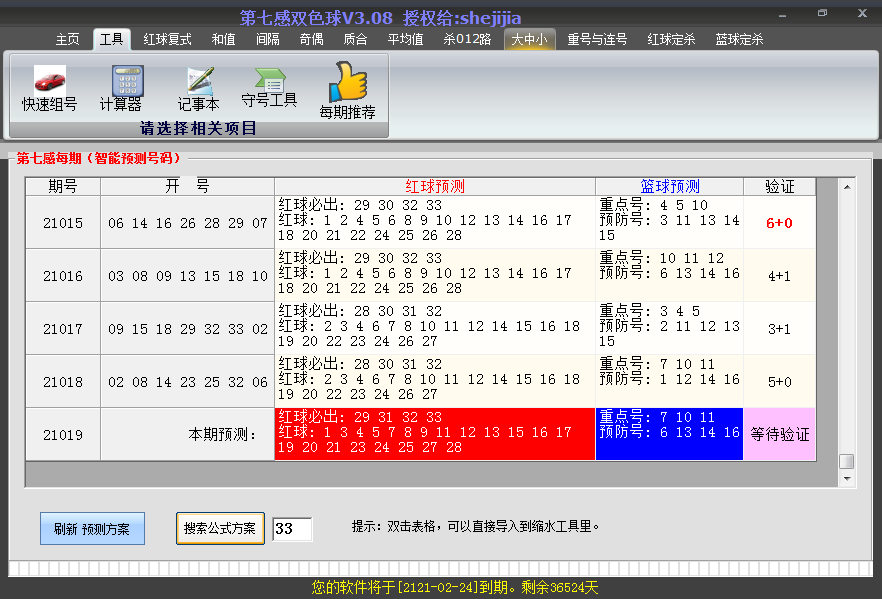The image size is (882, 599).
Task: Select blue ball prediction 重点号 3 4 5
Action: (x=669, y=328)
